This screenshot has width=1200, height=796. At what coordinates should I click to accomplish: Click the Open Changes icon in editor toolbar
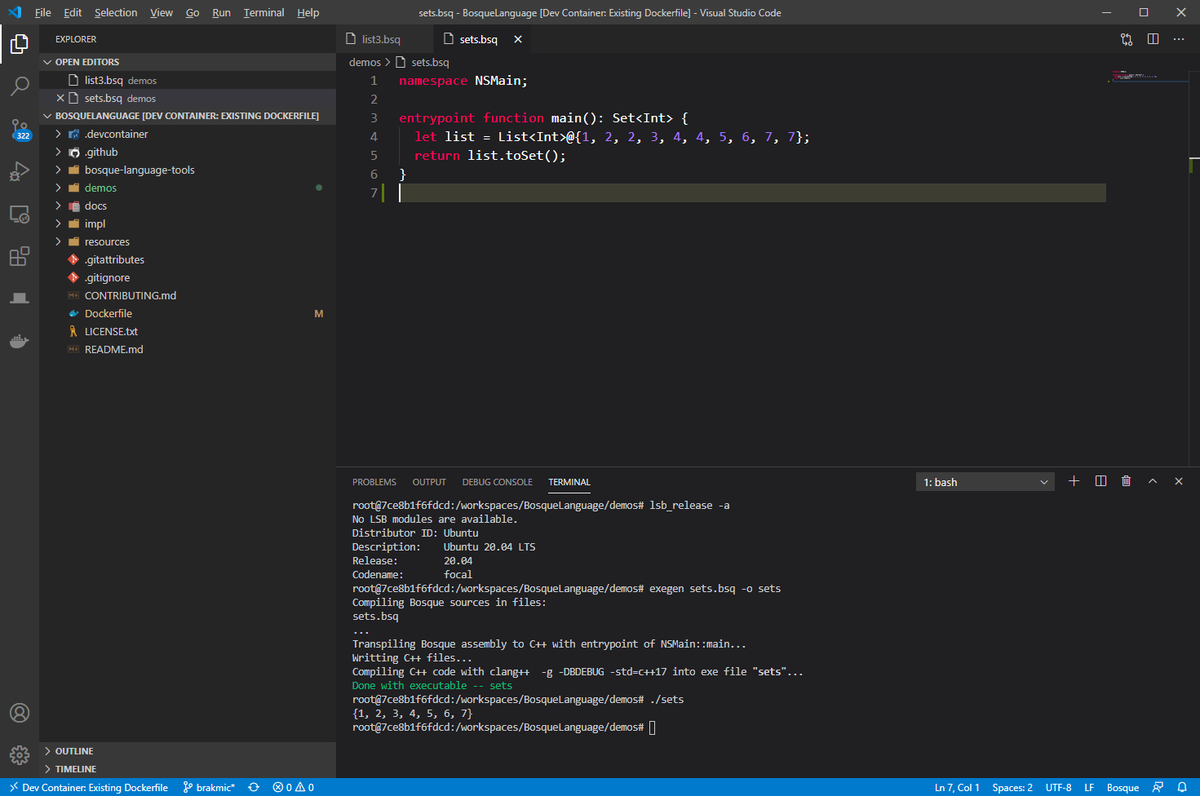[x=1127, y=39]
